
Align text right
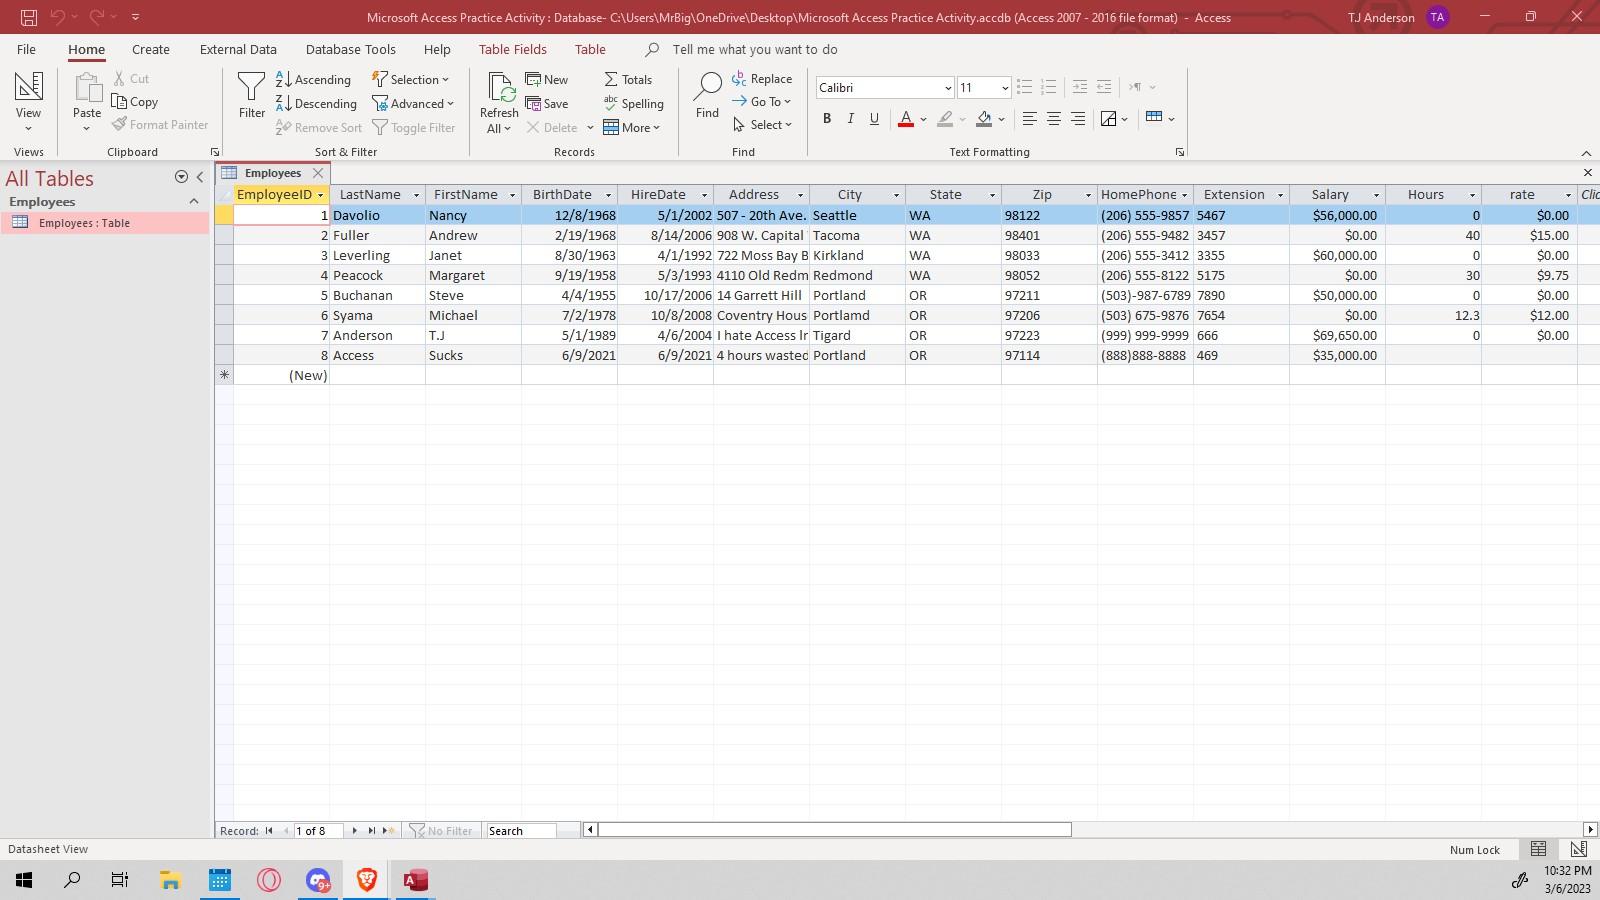click(1077, 118)
